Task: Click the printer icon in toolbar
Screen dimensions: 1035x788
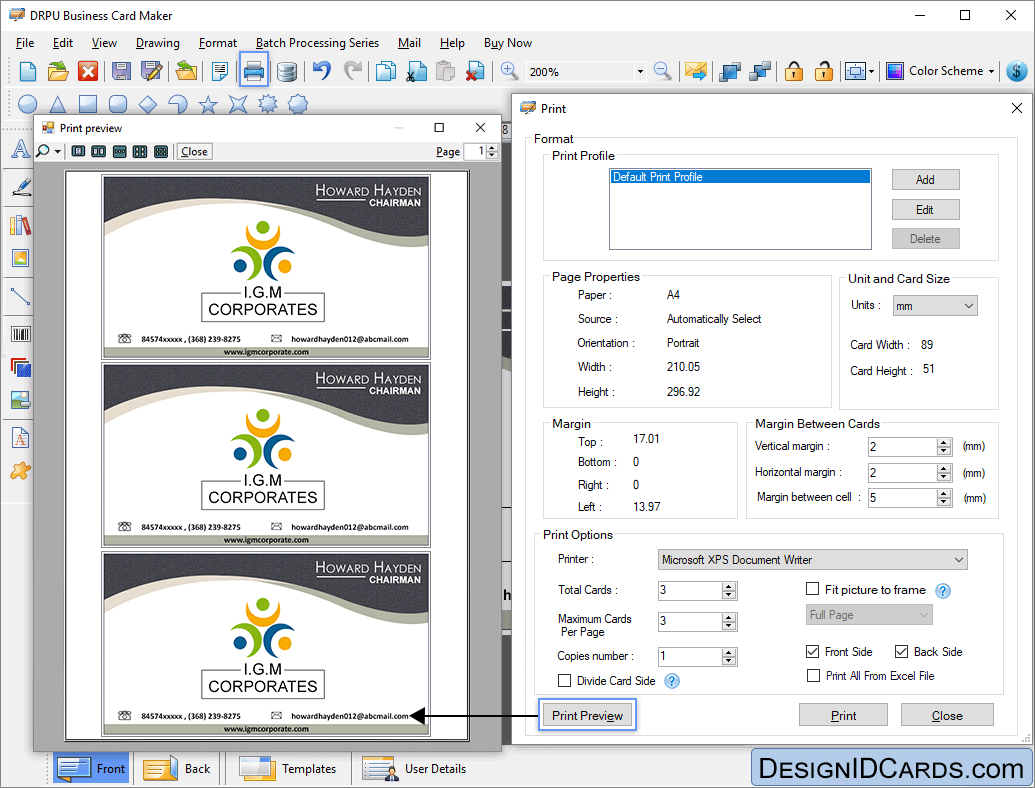Action: (254, 71)
